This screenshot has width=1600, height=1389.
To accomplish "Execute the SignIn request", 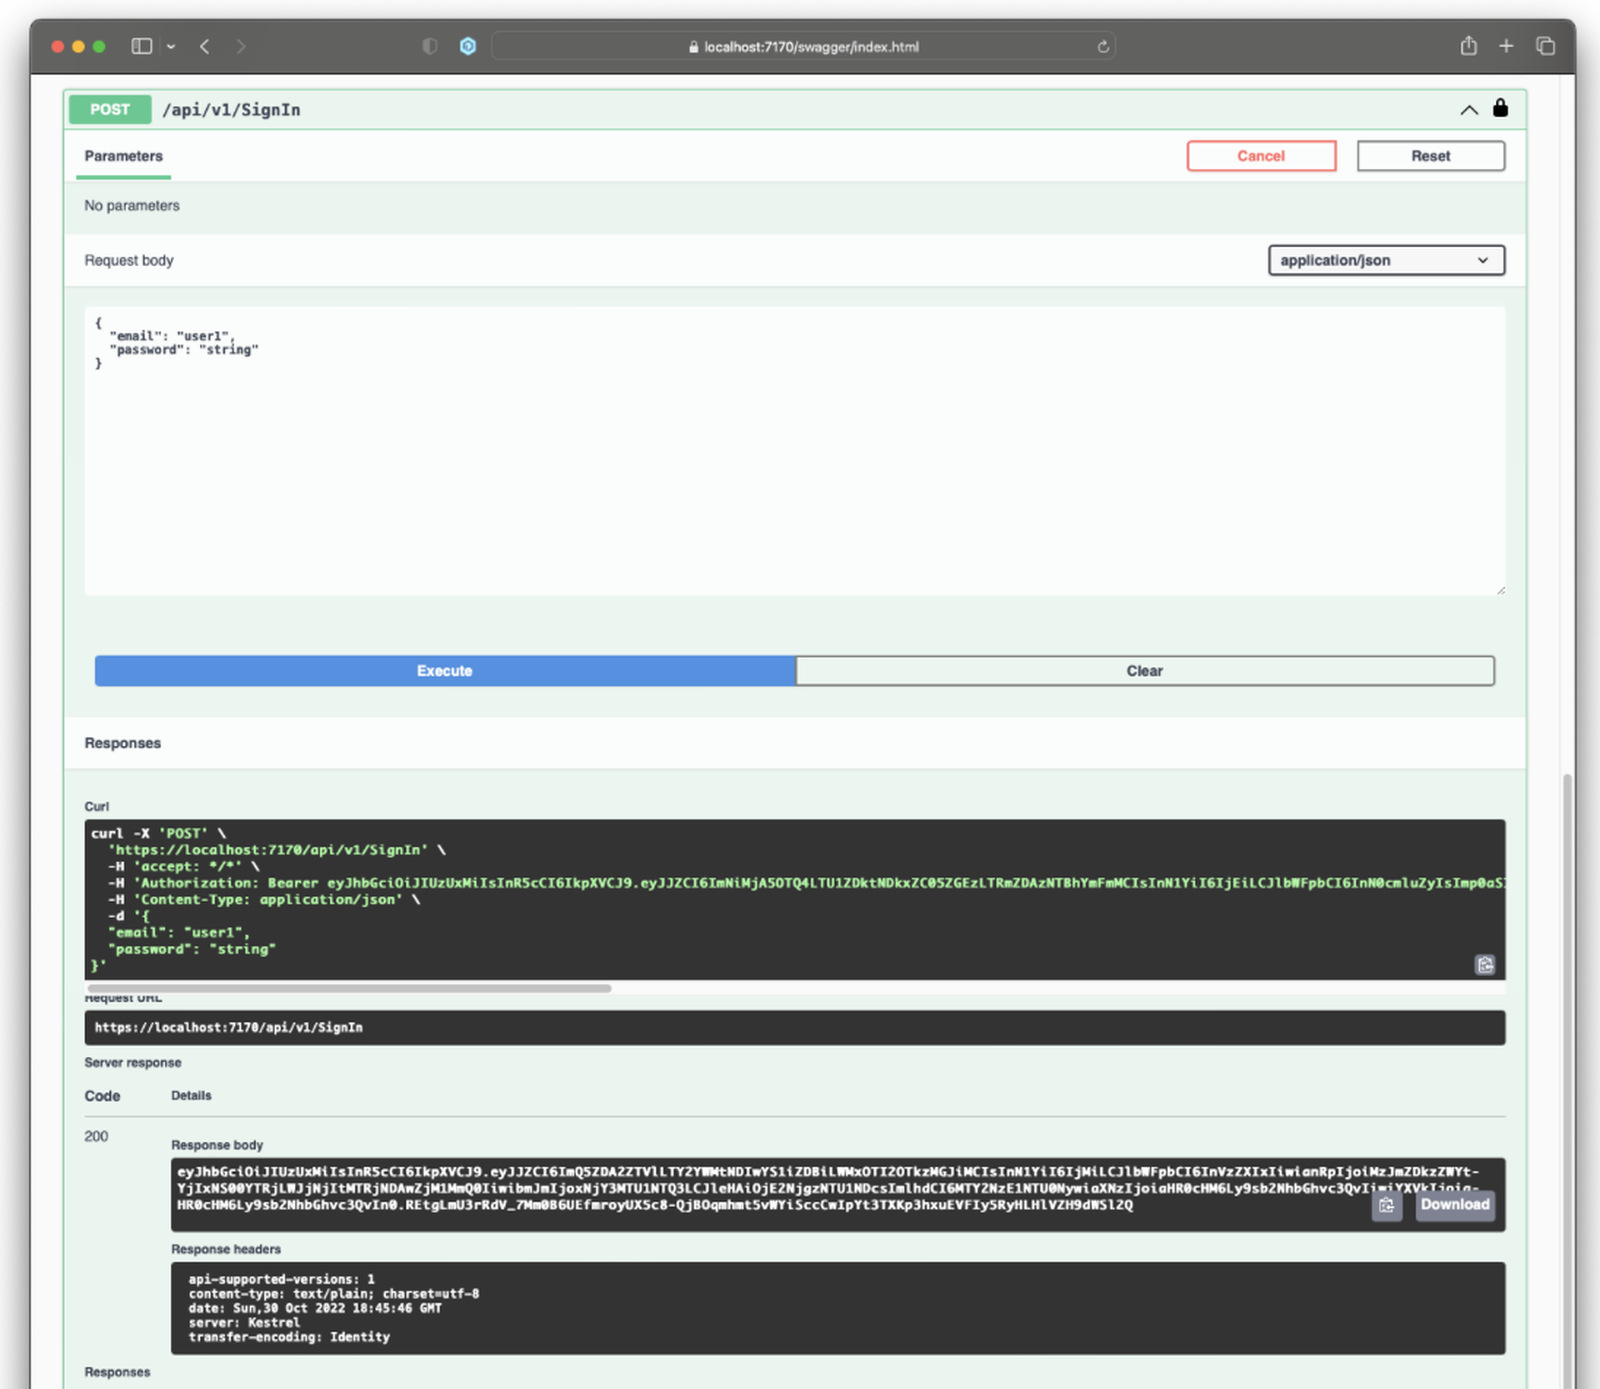I will (x=445, y=671).
